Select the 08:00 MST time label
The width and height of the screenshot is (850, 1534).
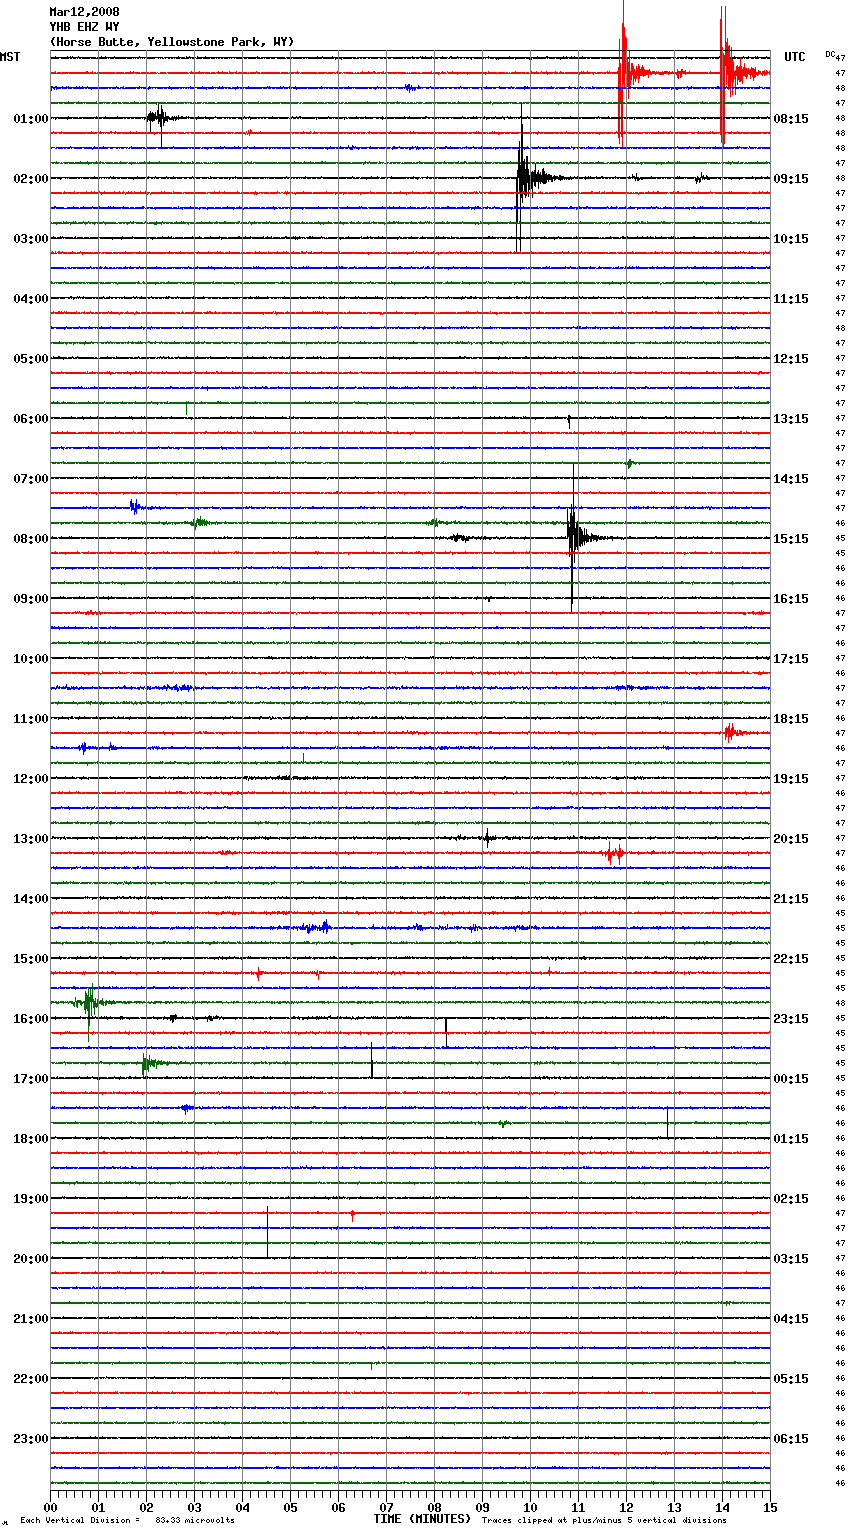coord(31,539)
